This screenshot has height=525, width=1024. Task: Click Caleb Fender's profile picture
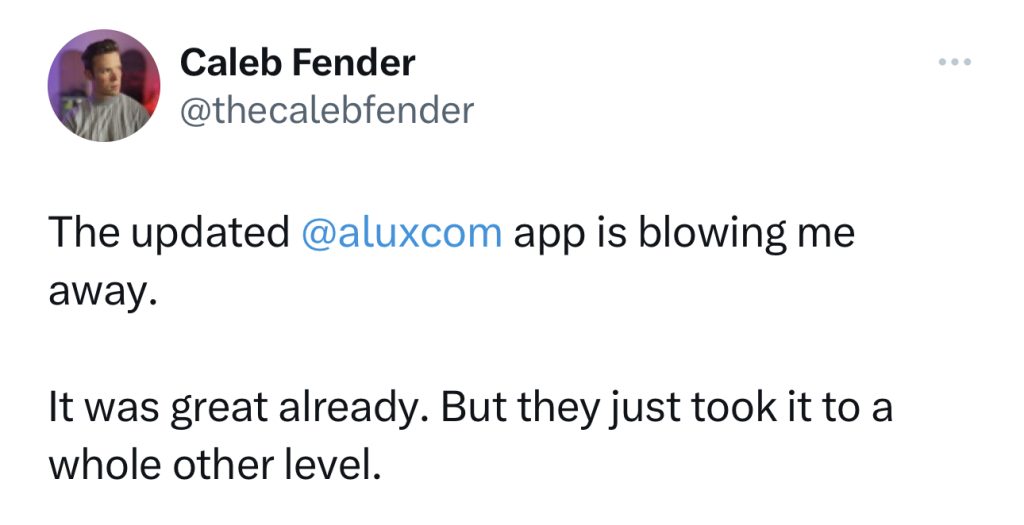point(104,85)
